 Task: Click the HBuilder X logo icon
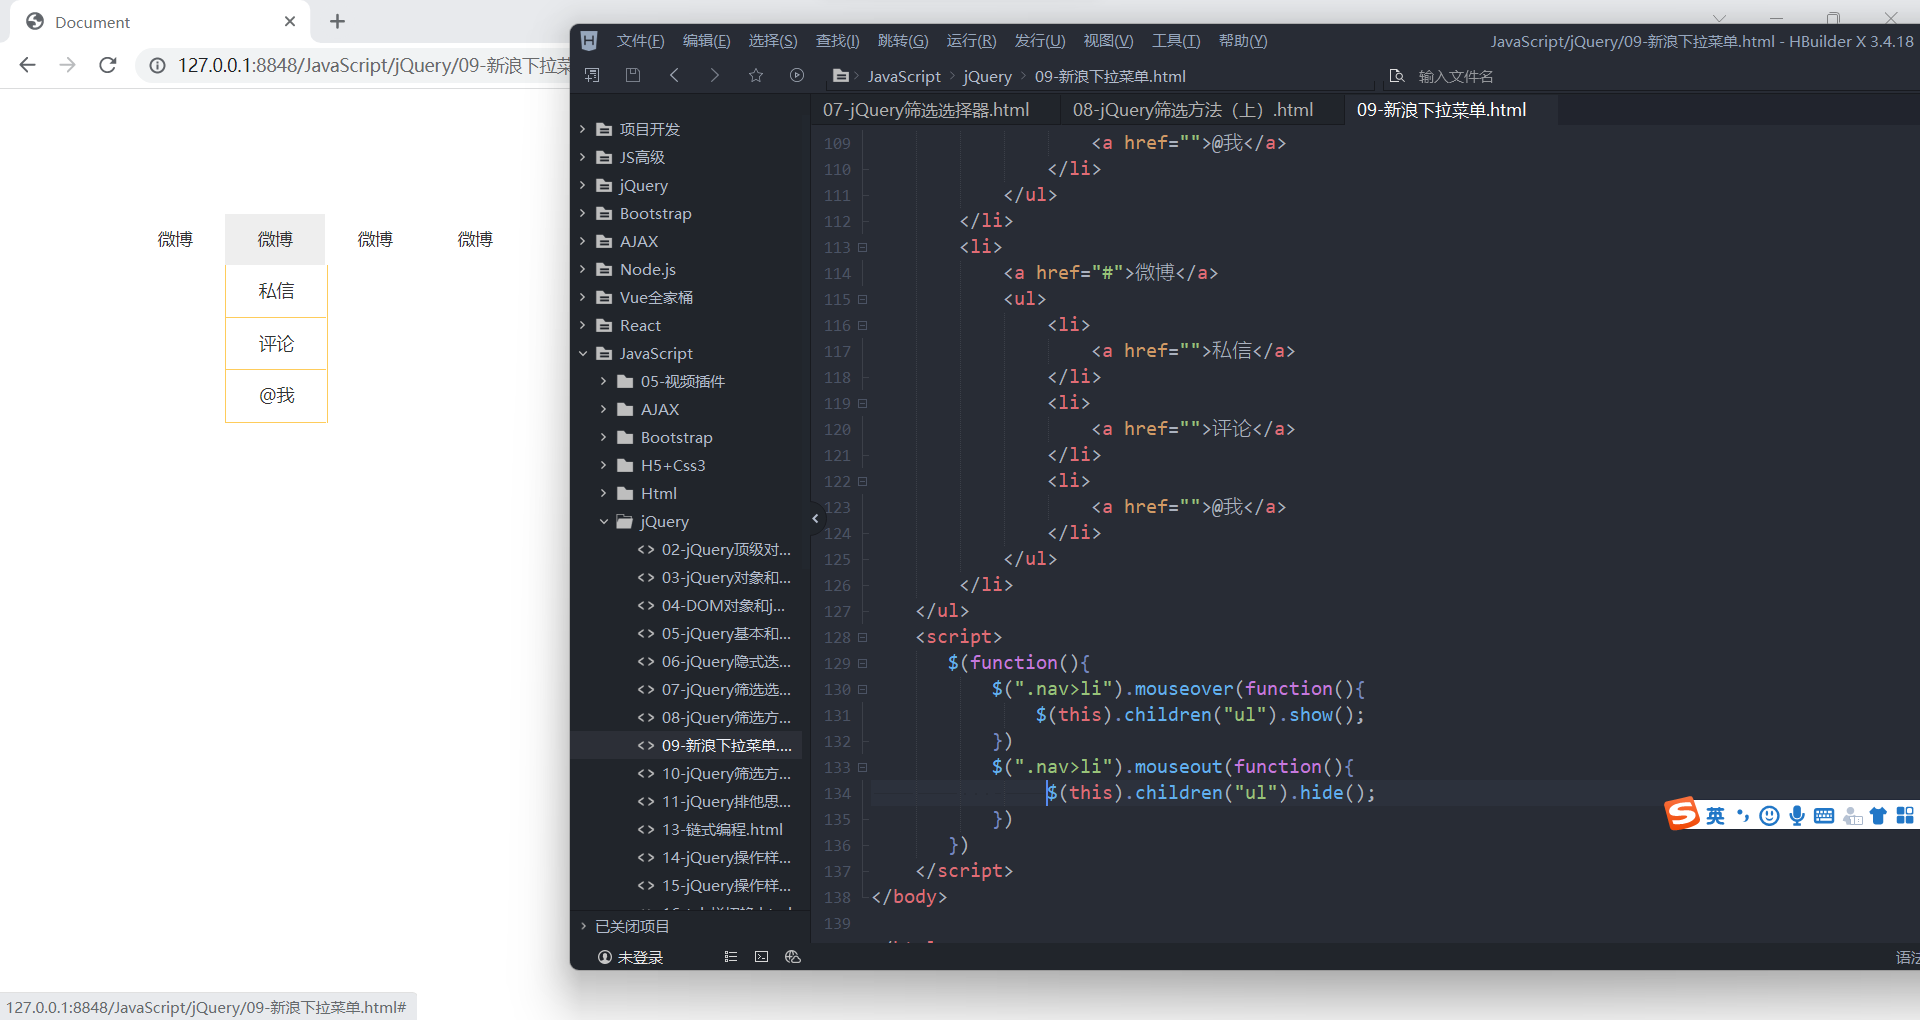pos(589,41)
